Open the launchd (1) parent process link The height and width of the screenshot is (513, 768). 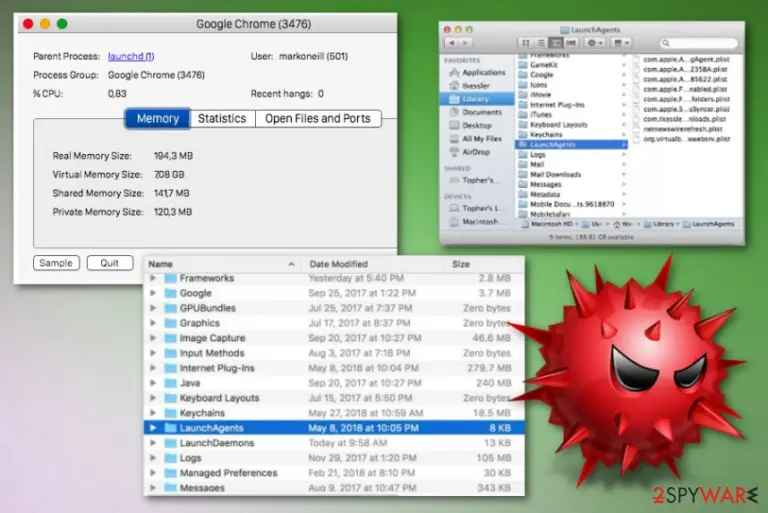click(x=131, y=56)
